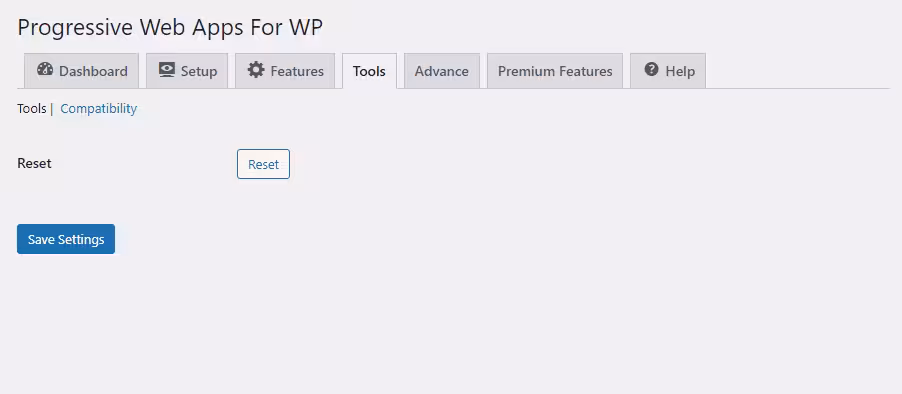
Task: Go to the Features tab label
Action: click(297, 71)
